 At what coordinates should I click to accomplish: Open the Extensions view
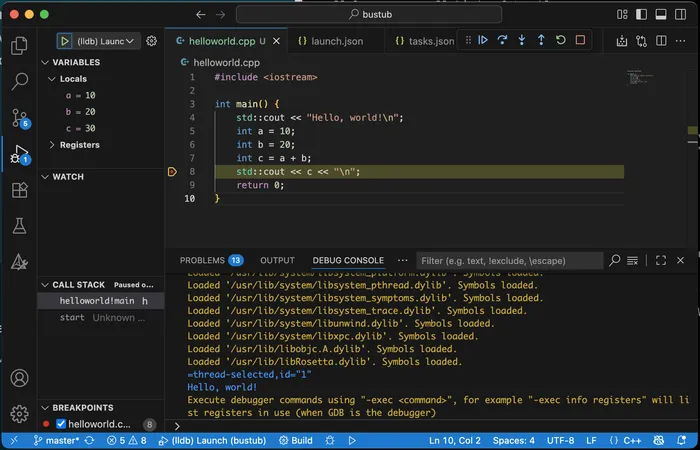pyautogui.click(x=19, y=190)
